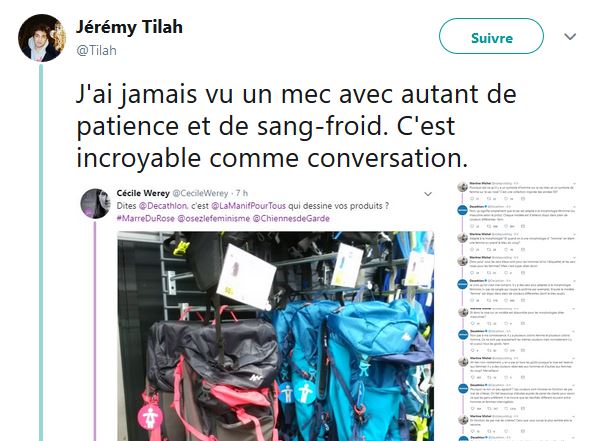Expand the quoted tweet's chevron options
Image resolution: width=589 pixels, height=441 pixels.
[428, 194]
